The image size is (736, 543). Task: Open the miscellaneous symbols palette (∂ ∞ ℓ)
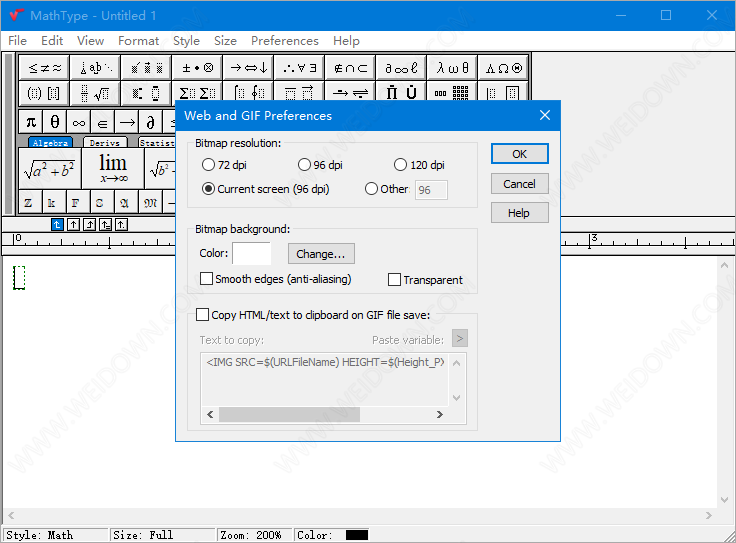(401, 68)
